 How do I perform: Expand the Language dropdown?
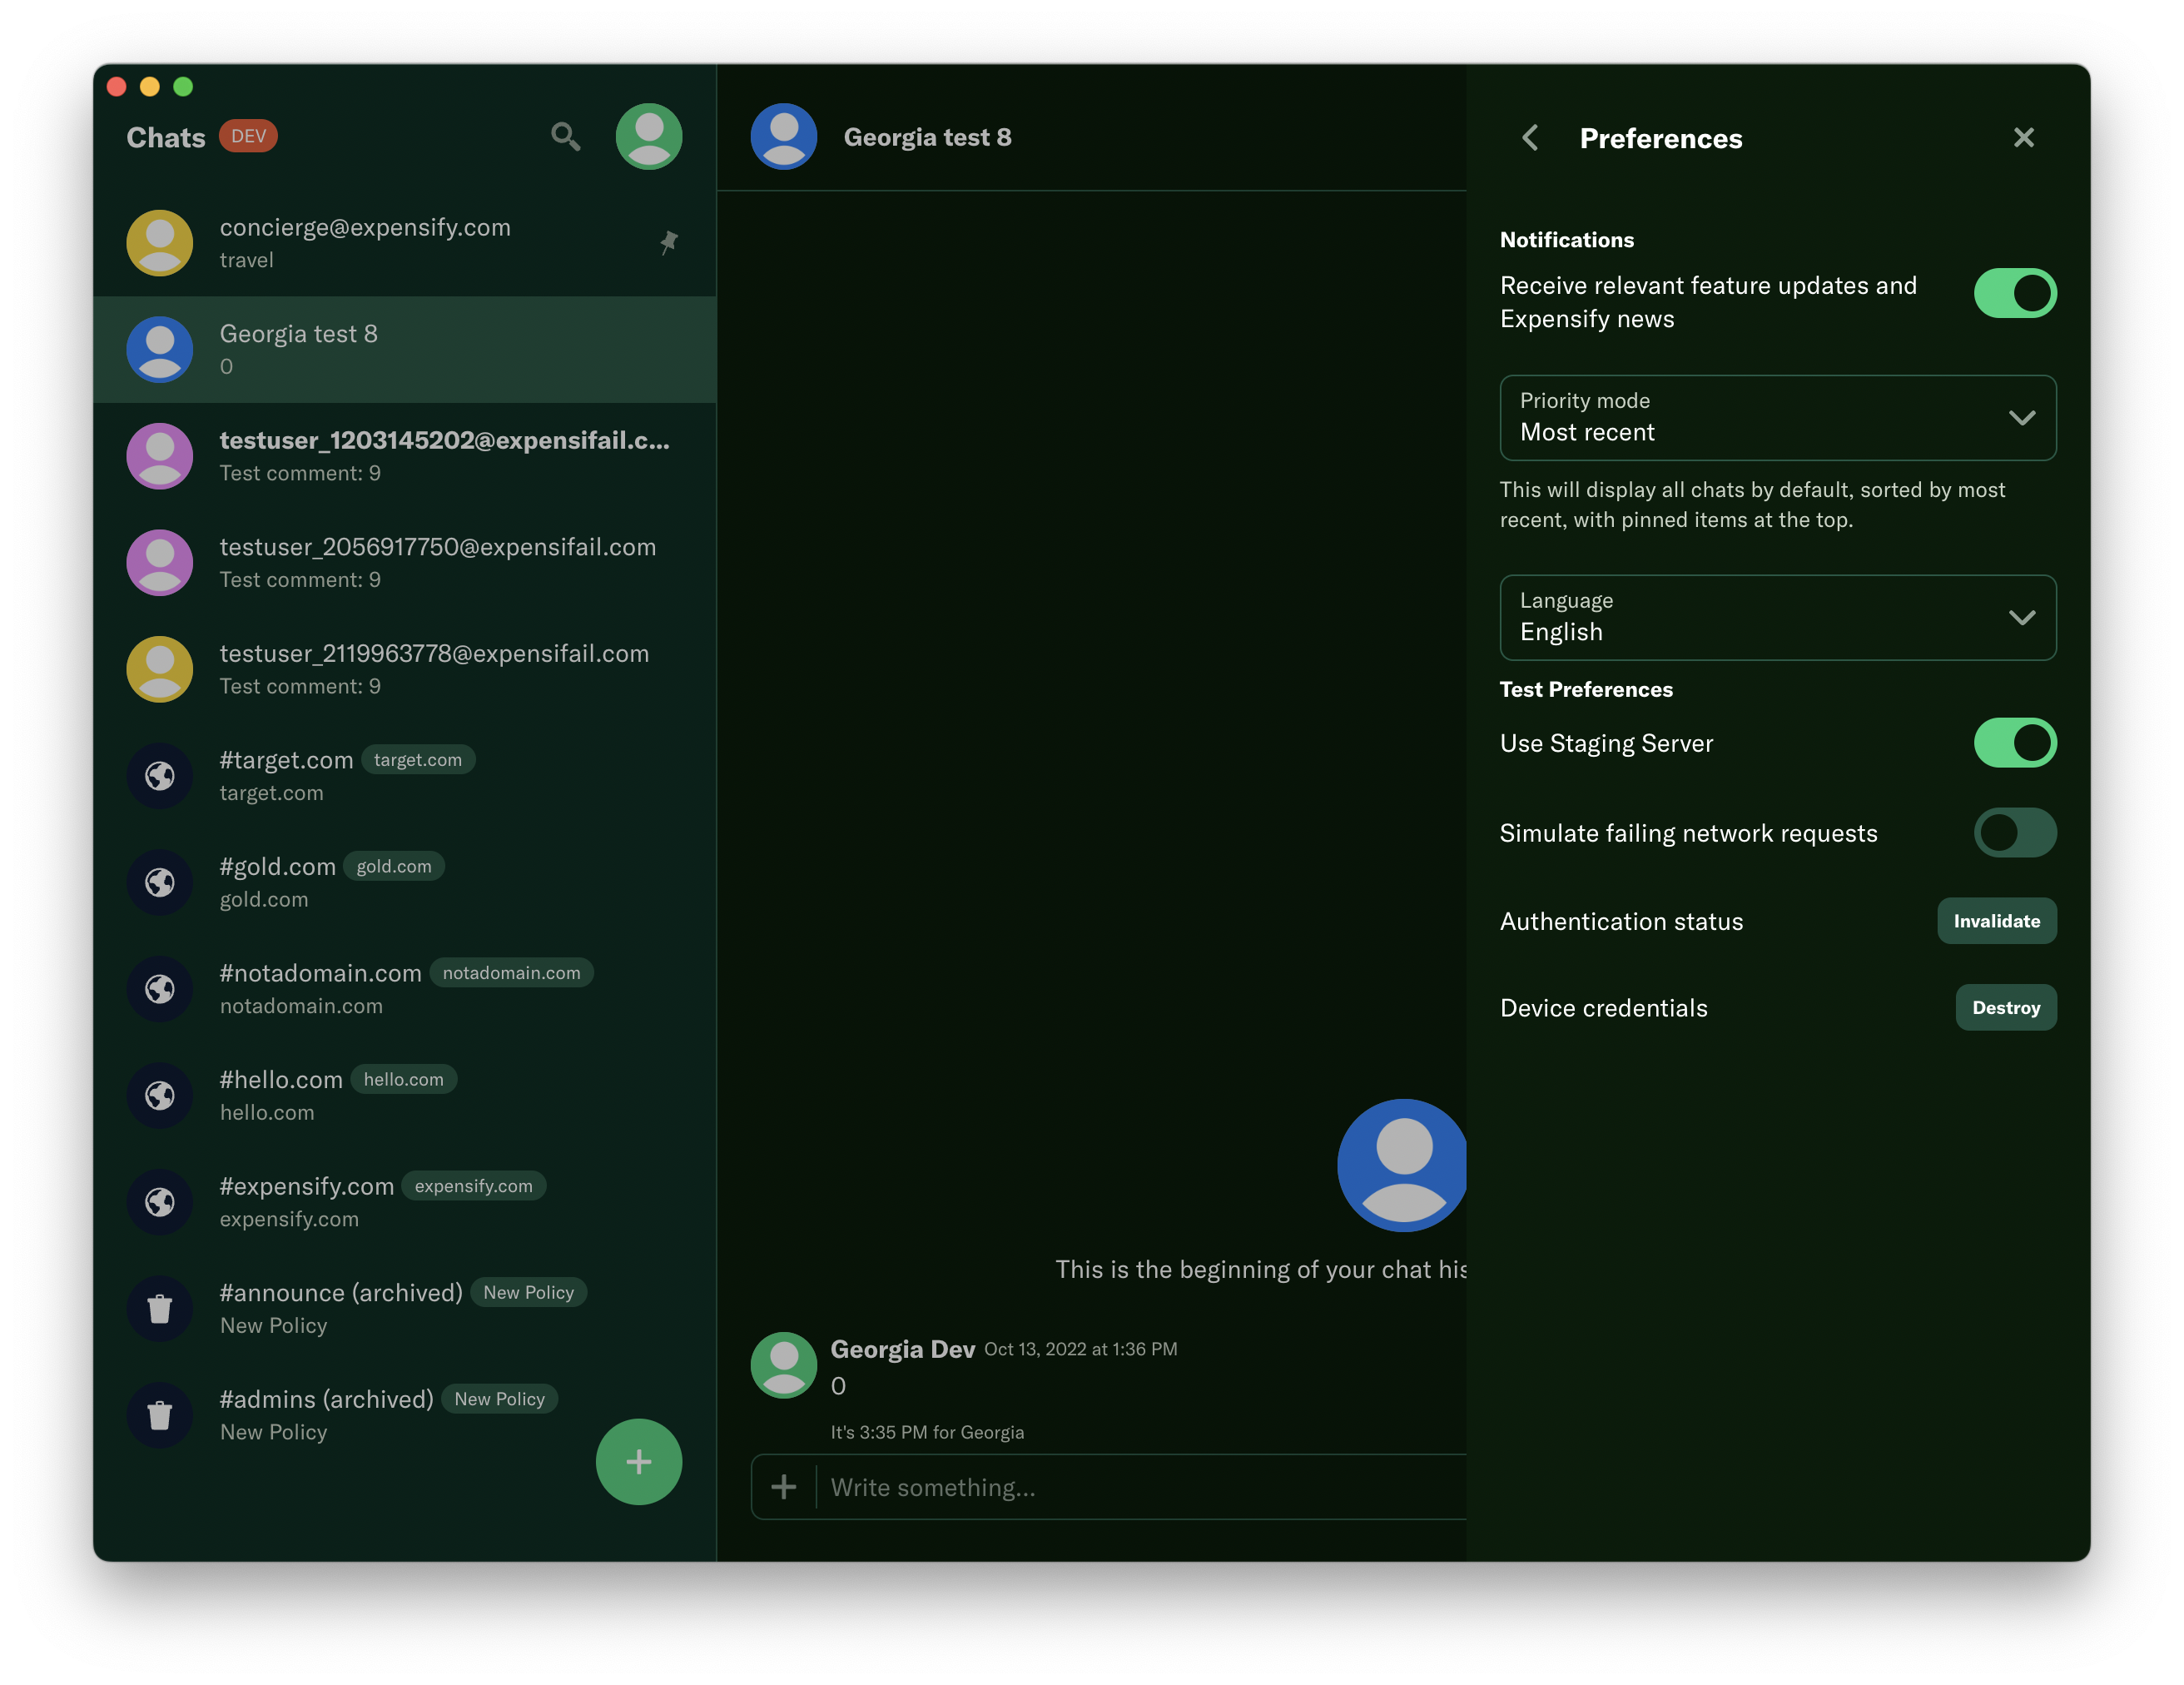tap(1760, 618)
